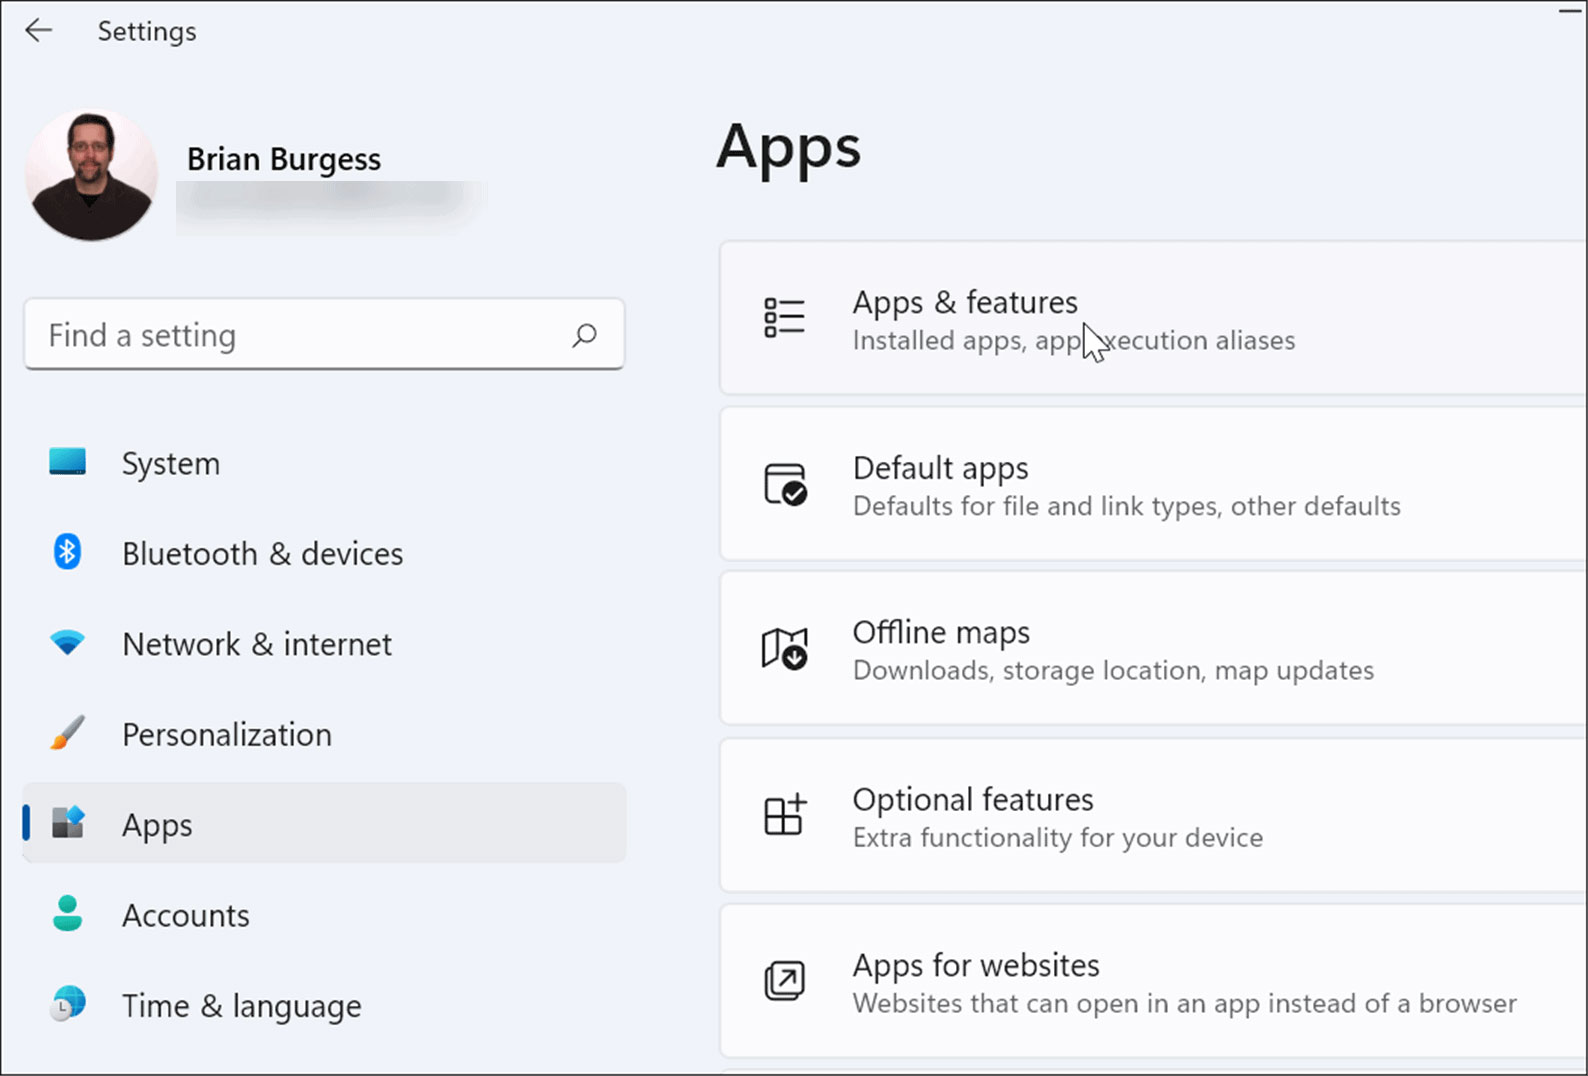Click the Apps & features list icon
The height and width of the screenshot is (1076, 1588).
point(784,318)
